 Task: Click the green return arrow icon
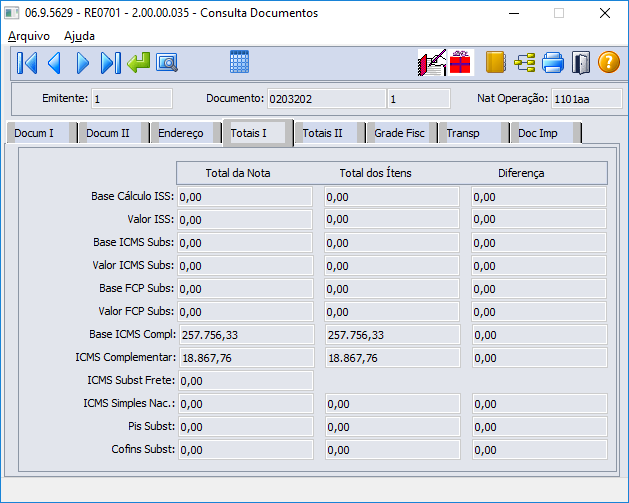[x=138, y=63]
